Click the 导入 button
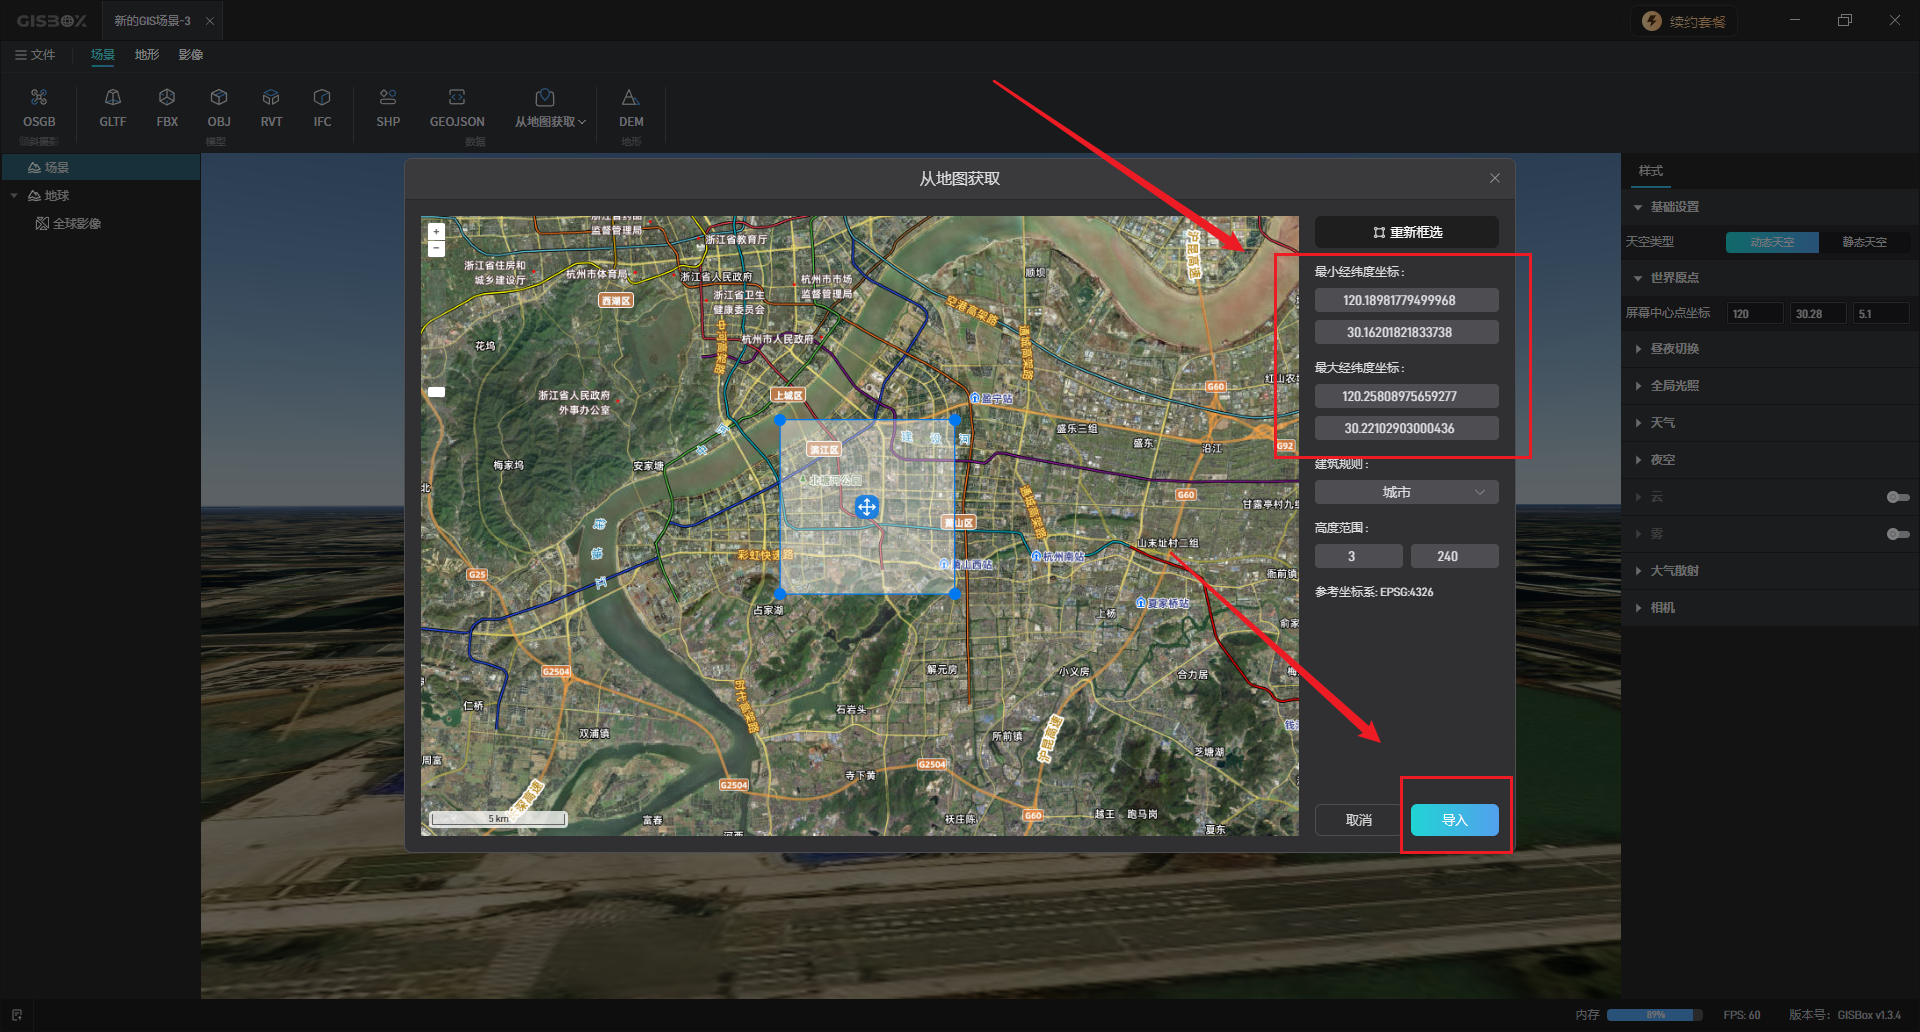The width and height of the screenshot is (1920, 1032). [1454, 820]
